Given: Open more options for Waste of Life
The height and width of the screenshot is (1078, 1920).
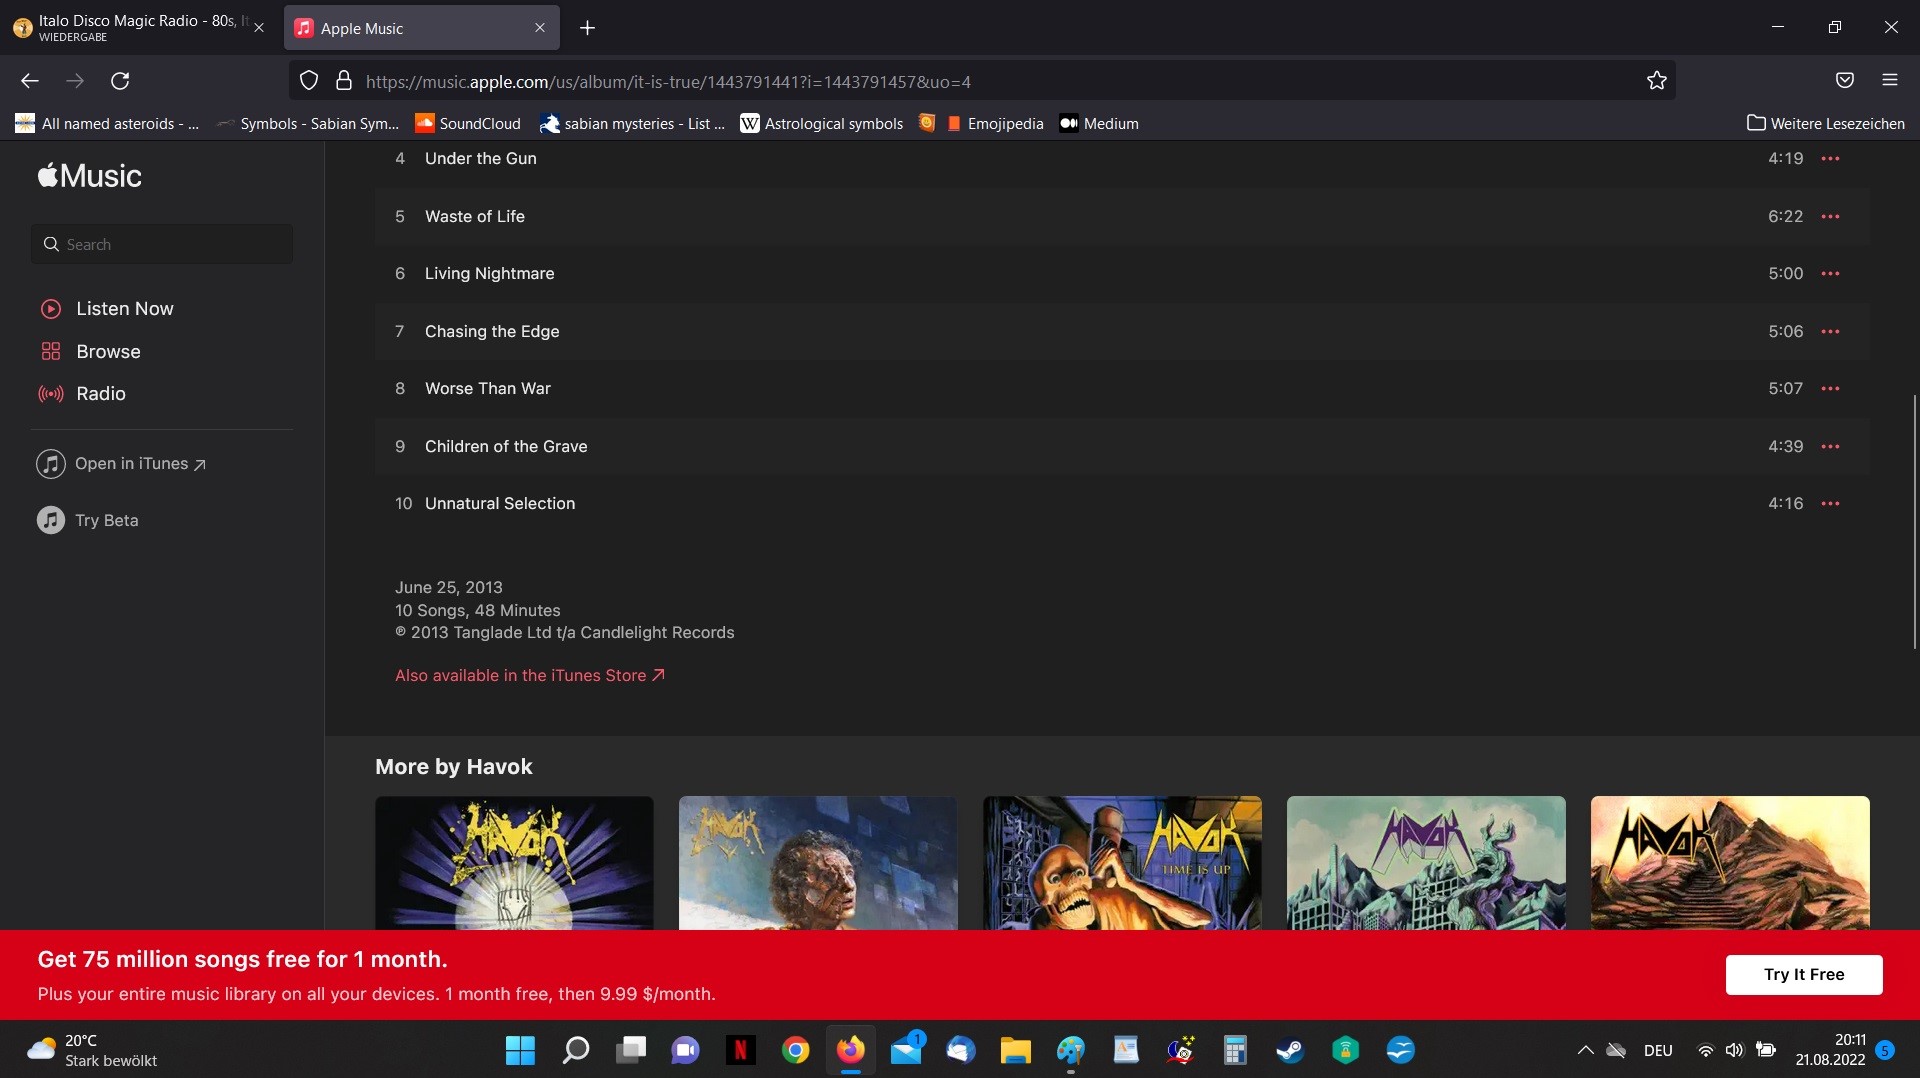Looking at the screenshot, I should click(1830, 217).
